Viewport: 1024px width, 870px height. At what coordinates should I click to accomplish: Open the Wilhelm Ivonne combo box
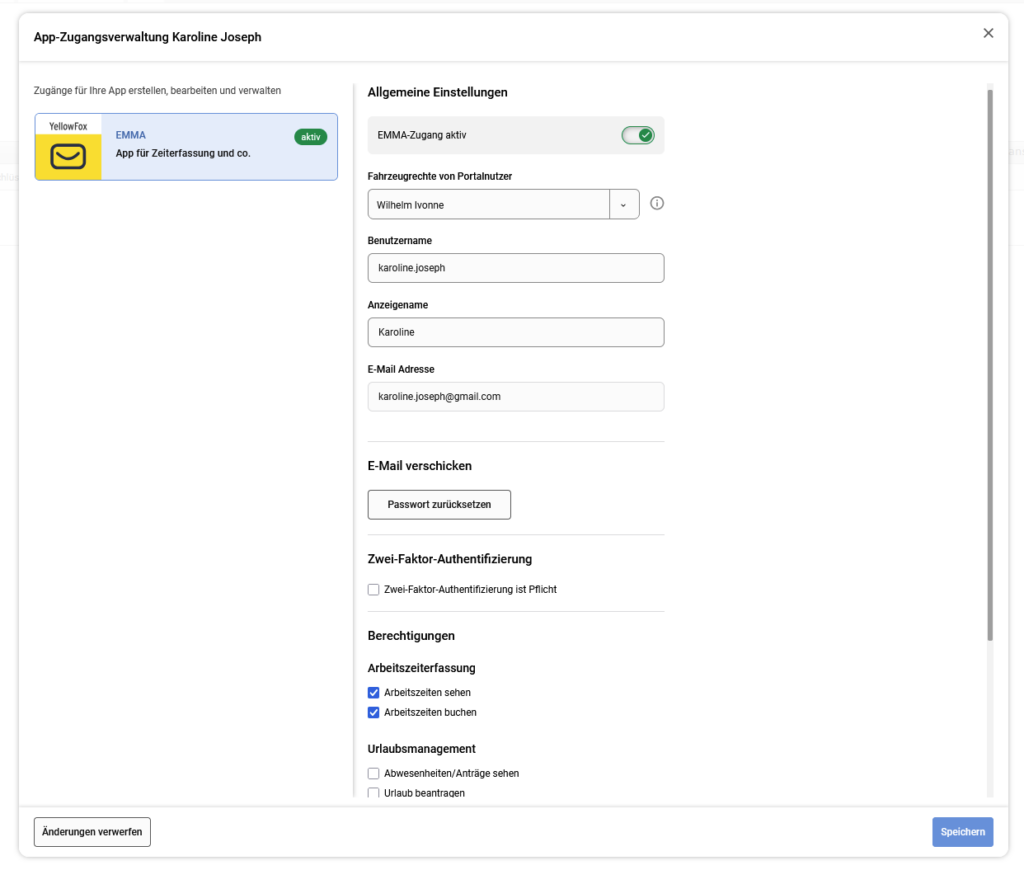pyautogui.click(x=488, y=204)
